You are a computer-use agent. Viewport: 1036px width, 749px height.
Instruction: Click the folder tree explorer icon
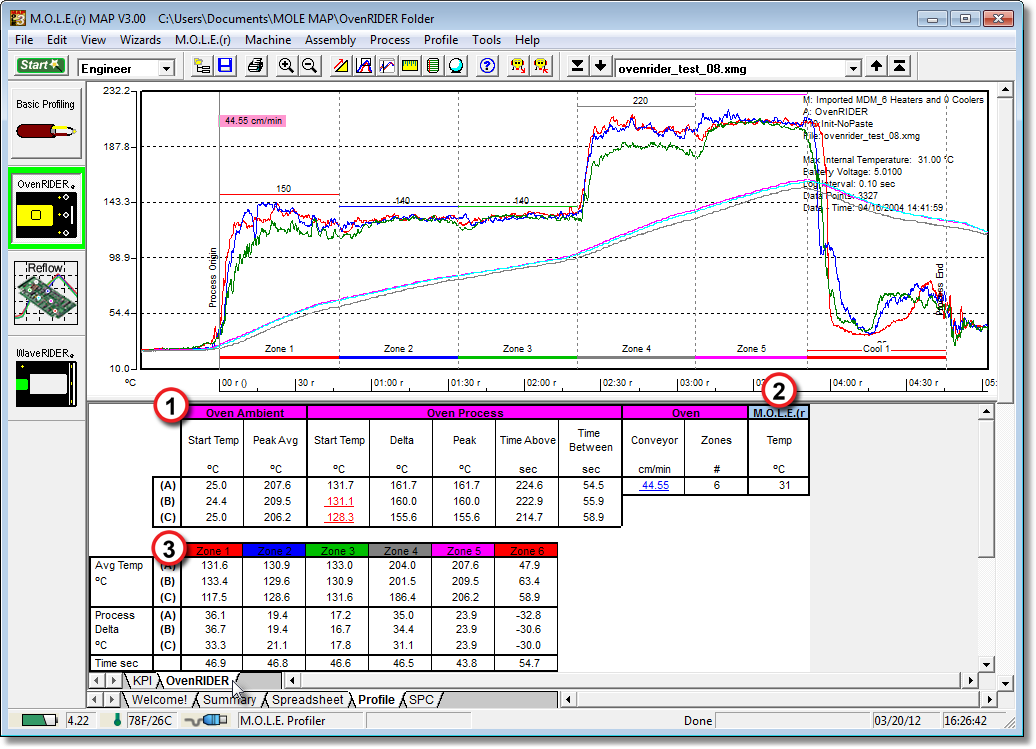pos(202,66)
